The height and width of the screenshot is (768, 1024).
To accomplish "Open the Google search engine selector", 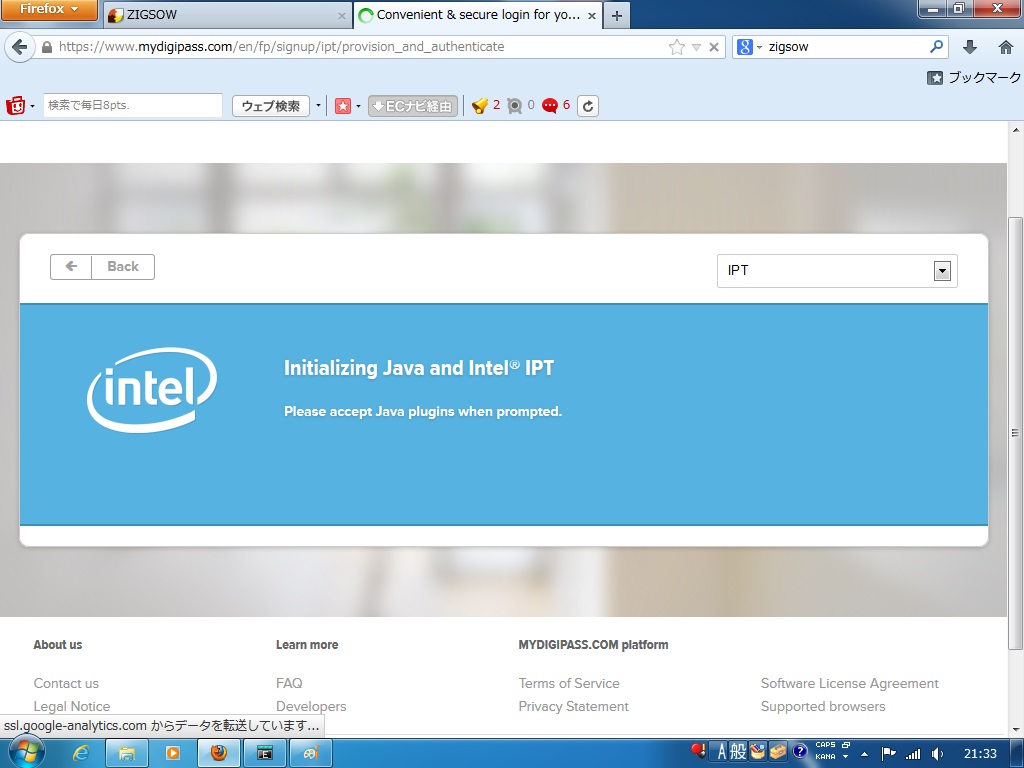I will click(749, 47).
